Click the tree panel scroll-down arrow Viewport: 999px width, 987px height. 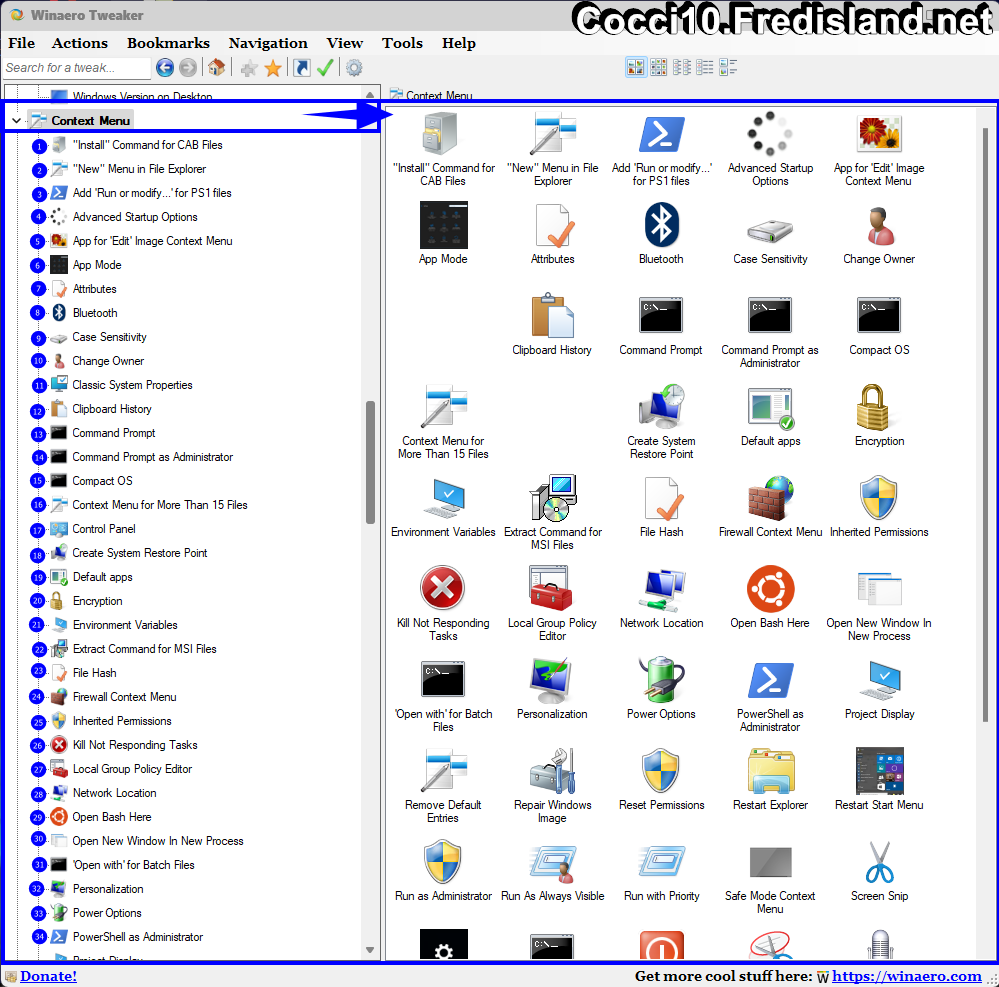click(370, 949)
